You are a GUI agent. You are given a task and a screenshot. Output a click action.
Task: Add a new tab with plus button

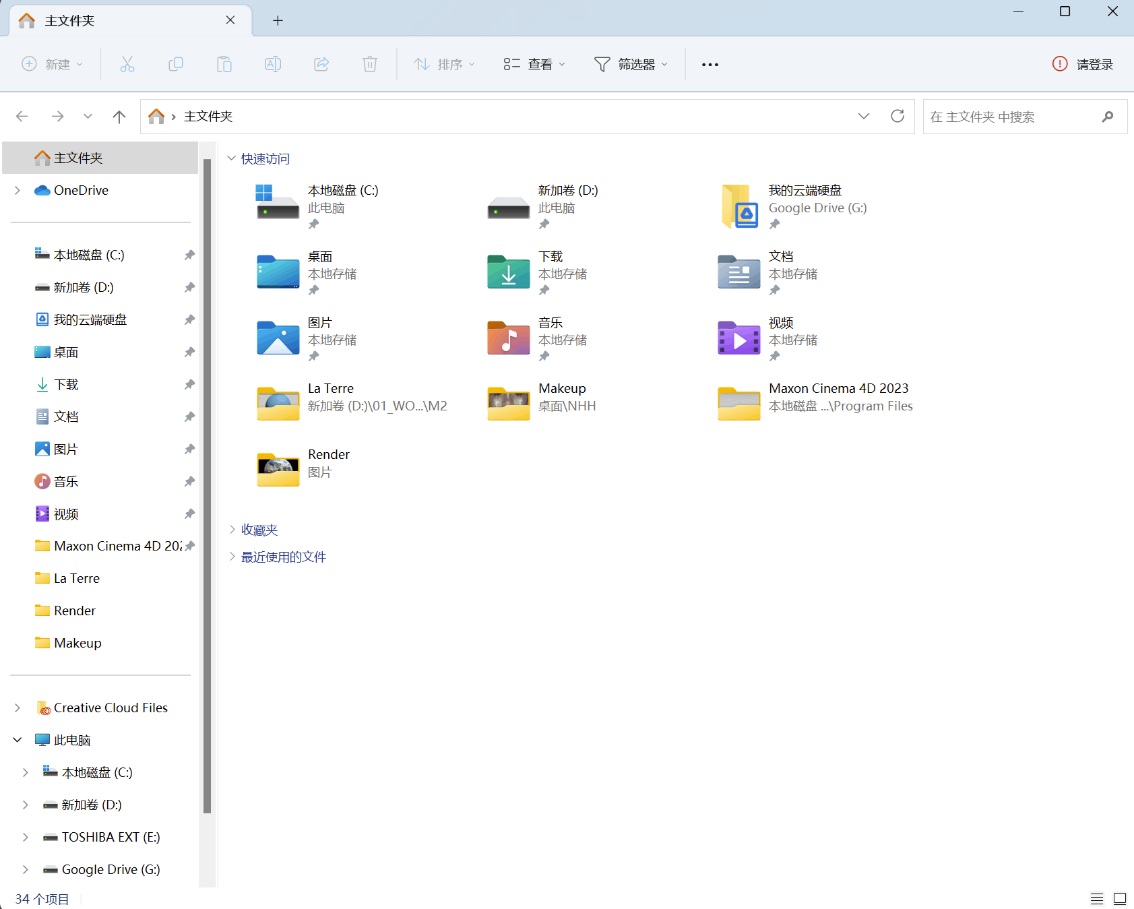[x=278, y=20]
